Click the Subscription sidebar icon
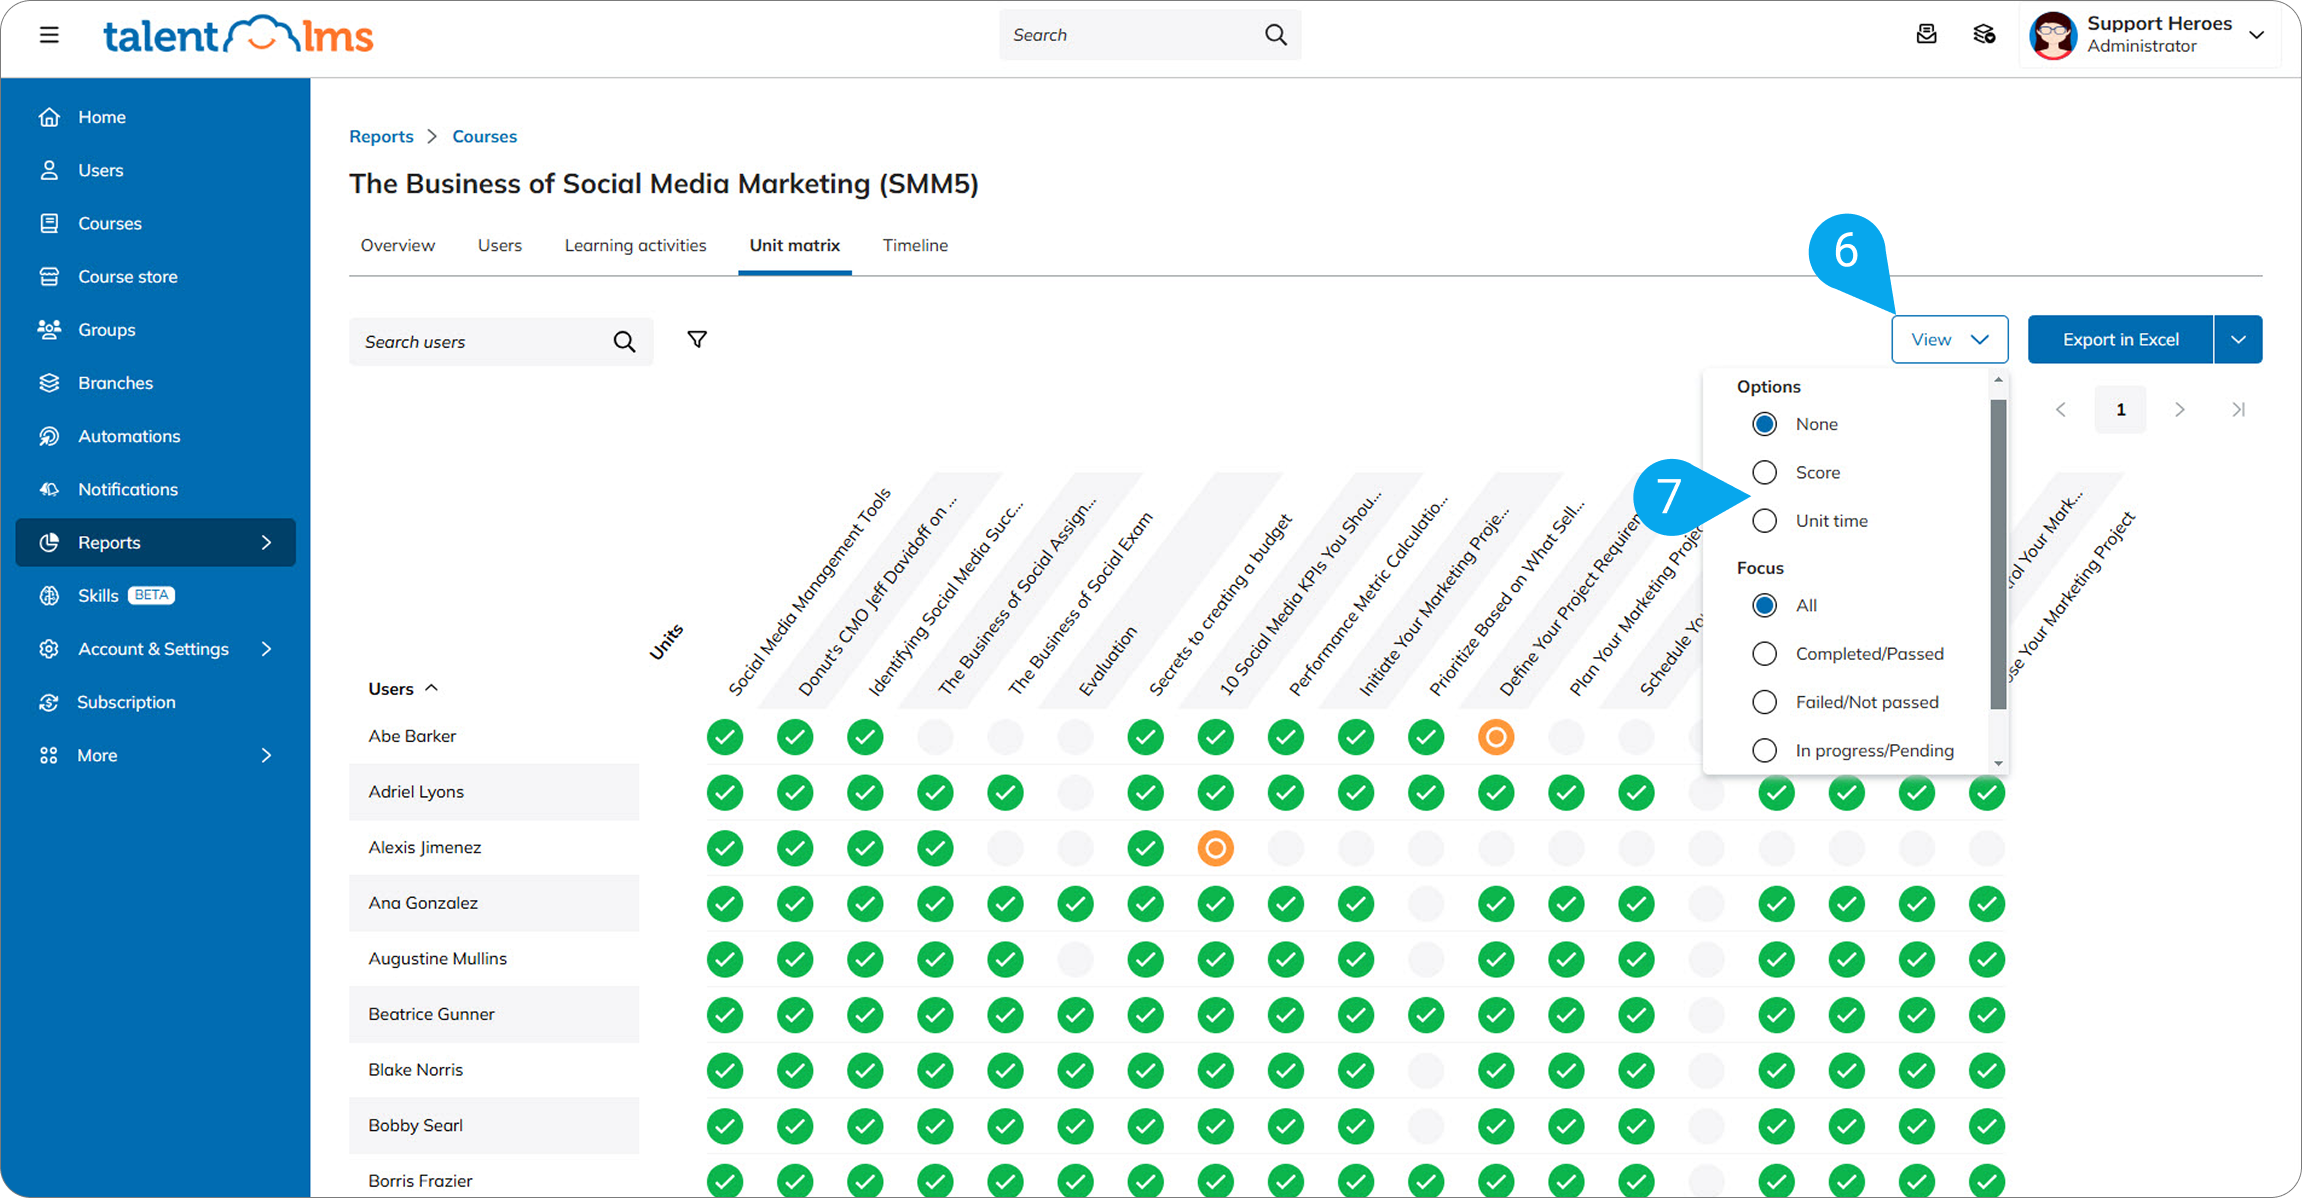2302x1198 pixels. (x=49, y=702)
